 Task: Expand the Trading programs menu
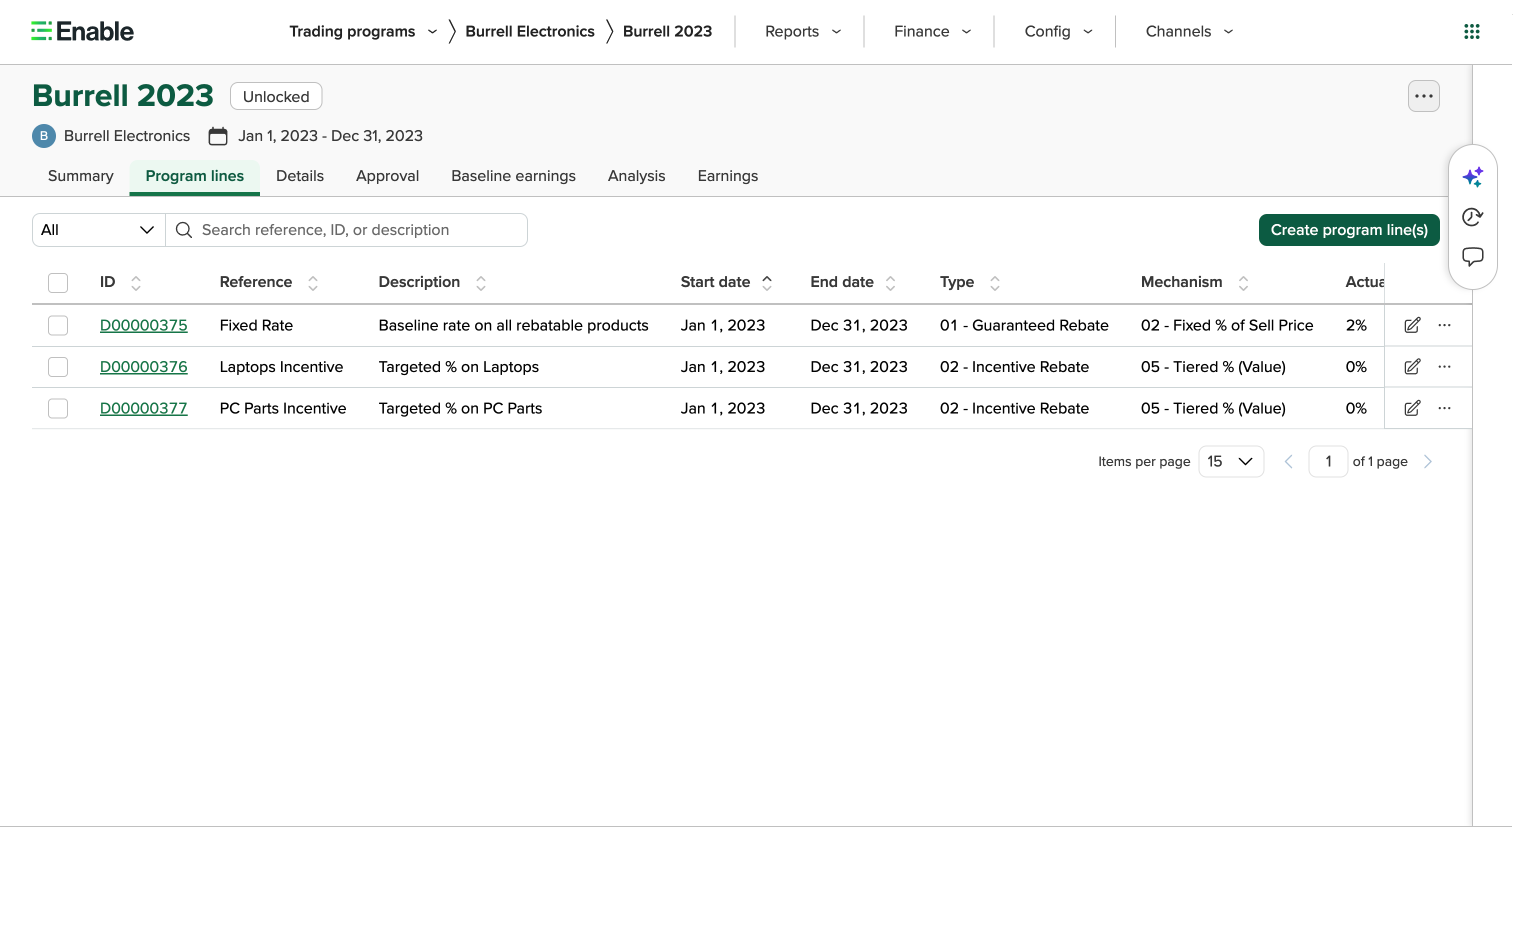click(363, 32)
